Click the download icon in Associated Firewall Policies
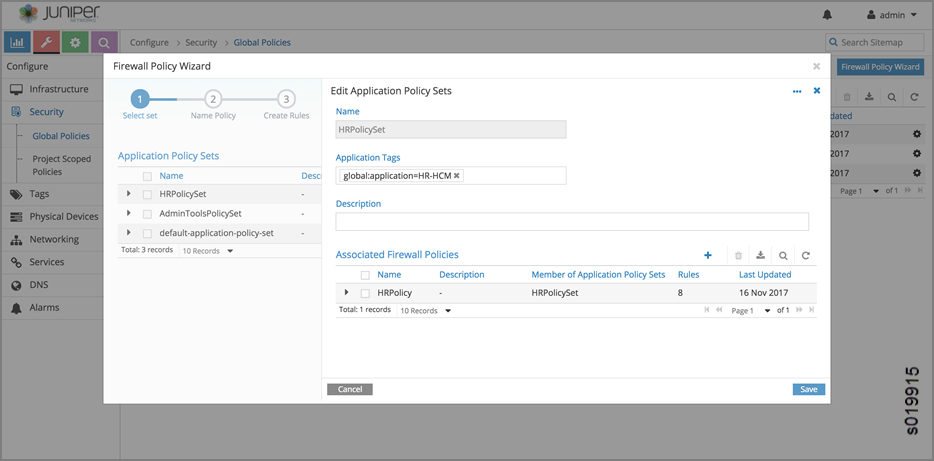The width and height of the screenshot is (934, 461). [760, 256]
